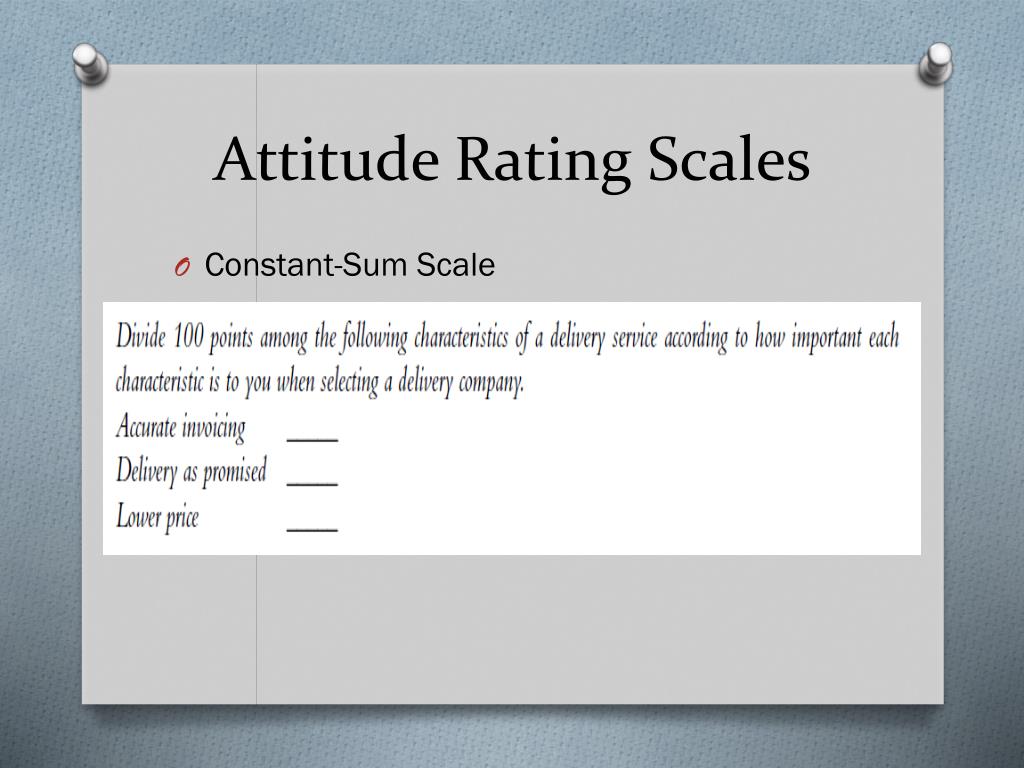This screenshot has width=1024, height=768.
Task: Click the red bullet marker before Constant-Sum Scale
Action: (x=182, y=266)
